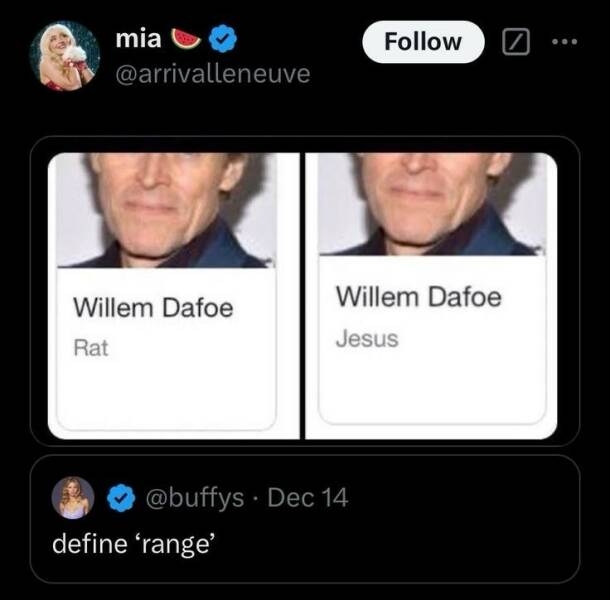Open mia's profile avatar
Viewport: 610px width, 600px height.
coord(64,55)
